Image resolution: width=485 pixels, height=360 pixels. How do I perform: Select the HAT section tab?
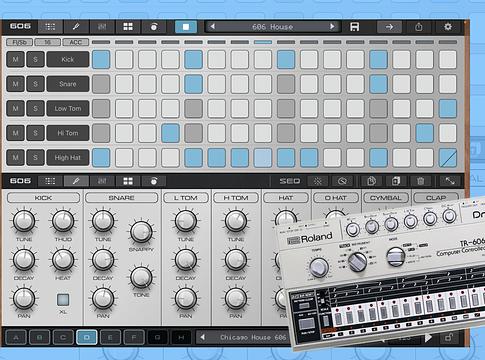point(286,198)
